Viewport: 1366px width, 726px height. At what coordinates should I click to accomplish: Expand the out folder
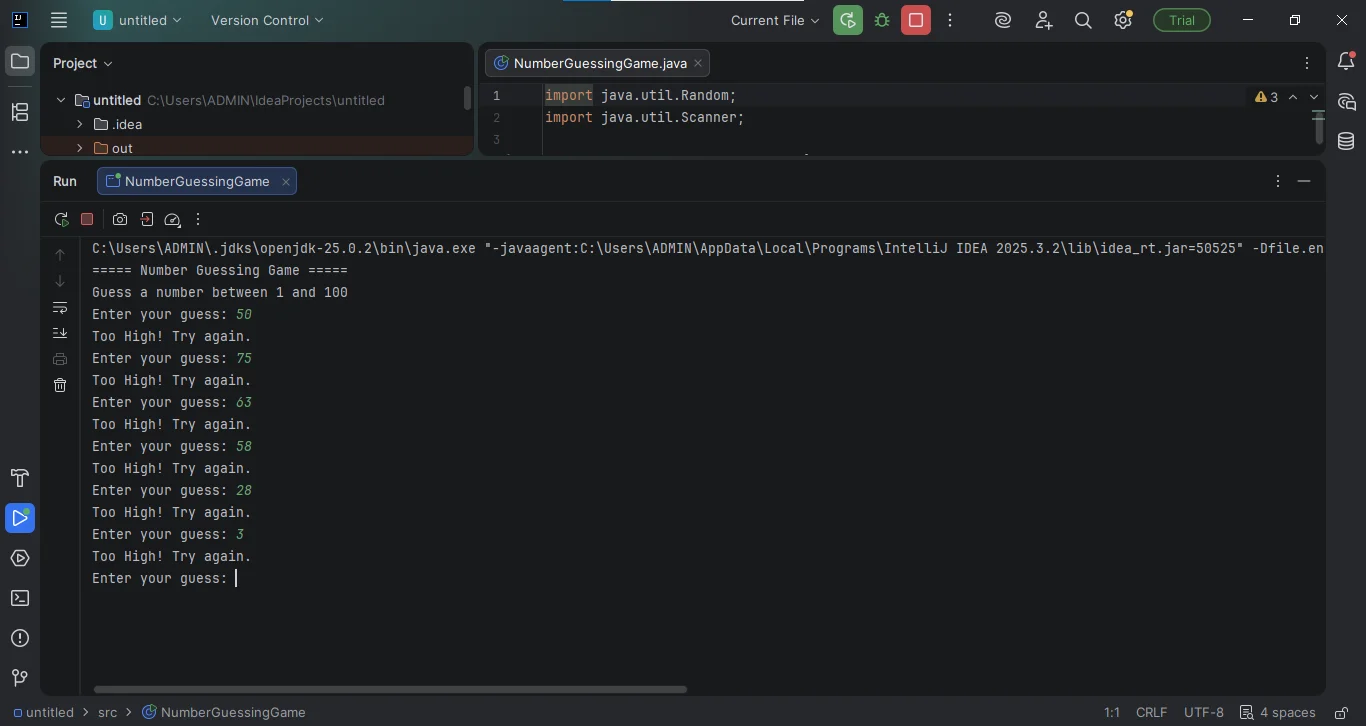[80, 148]
